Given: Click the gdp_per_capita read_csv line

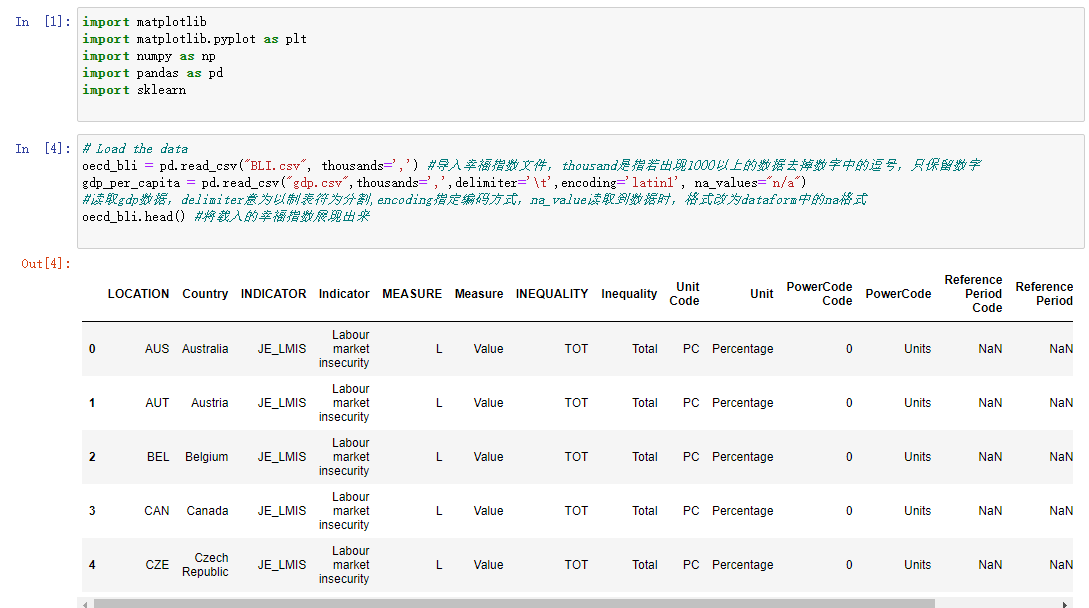Looking at the screenshot, I should click(444, 183).
